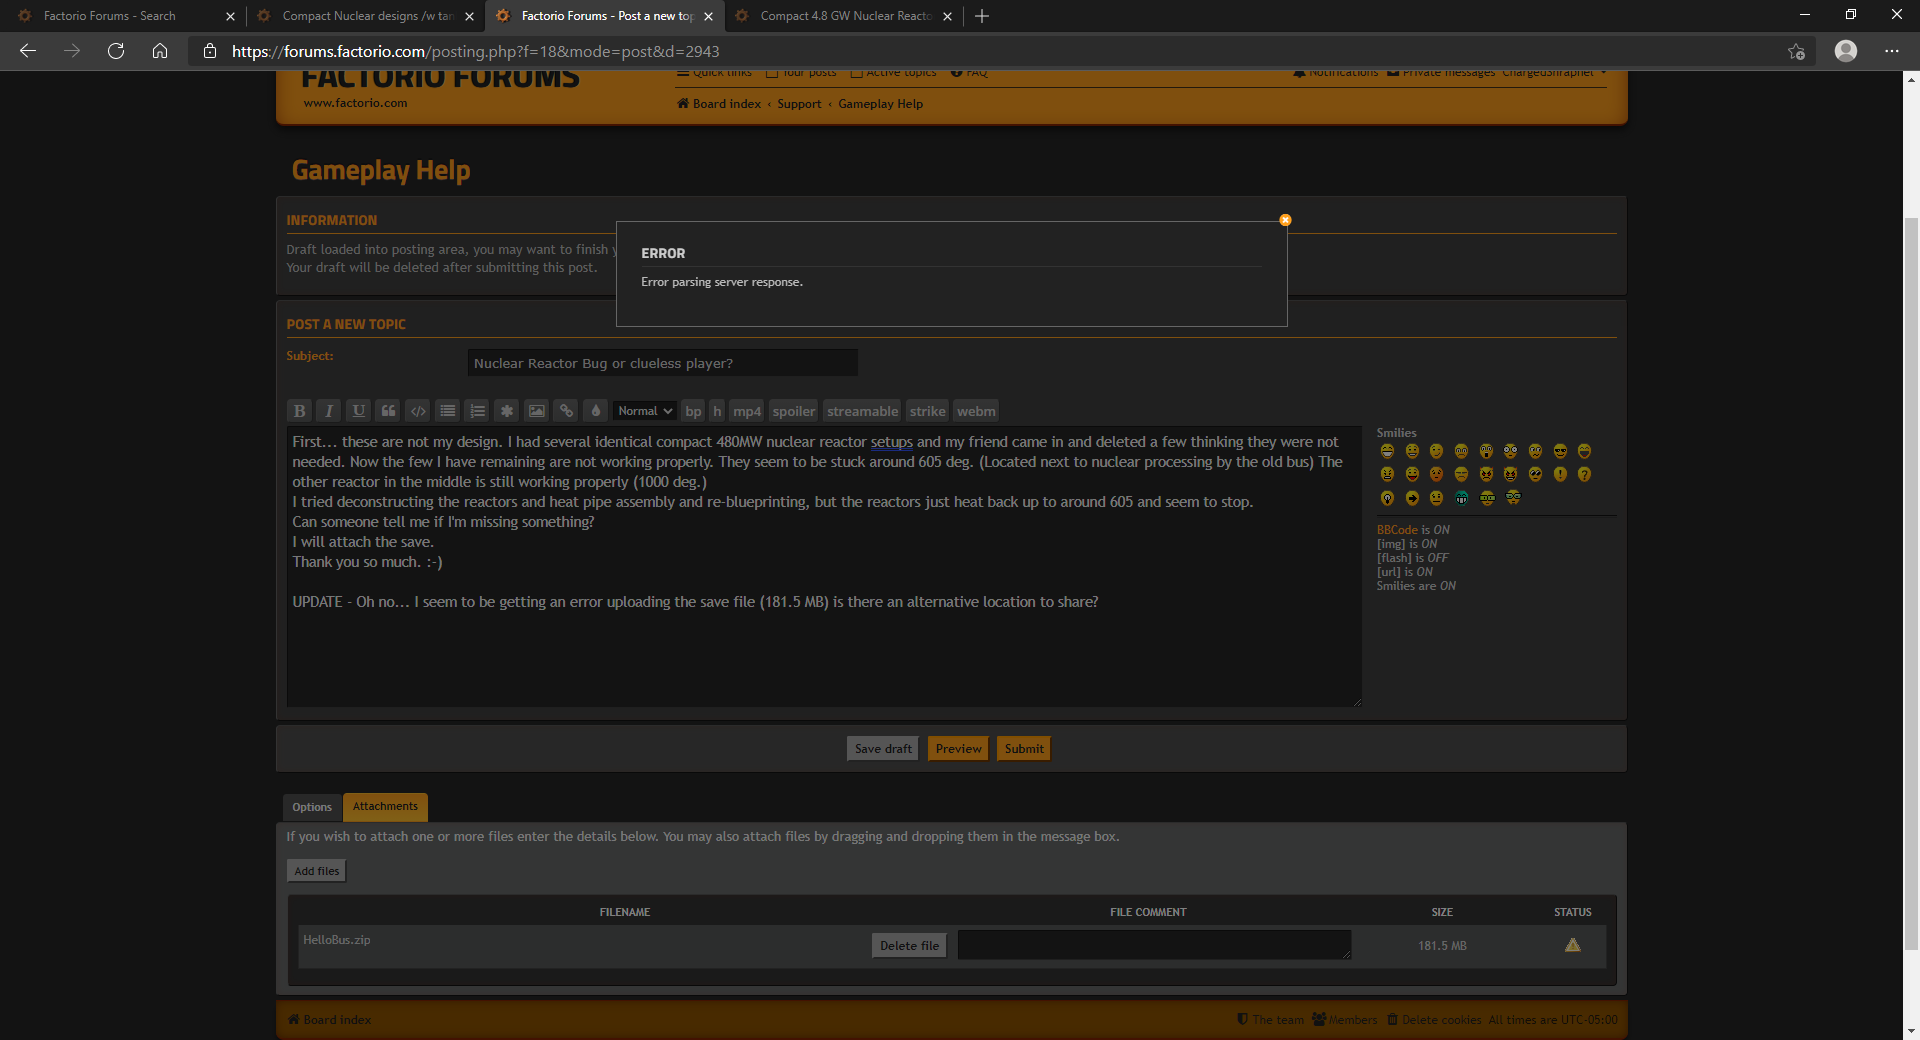This screenshot has width=1920, height=1040.
Task: Edit the Subject field
Action: pos(662,363)
